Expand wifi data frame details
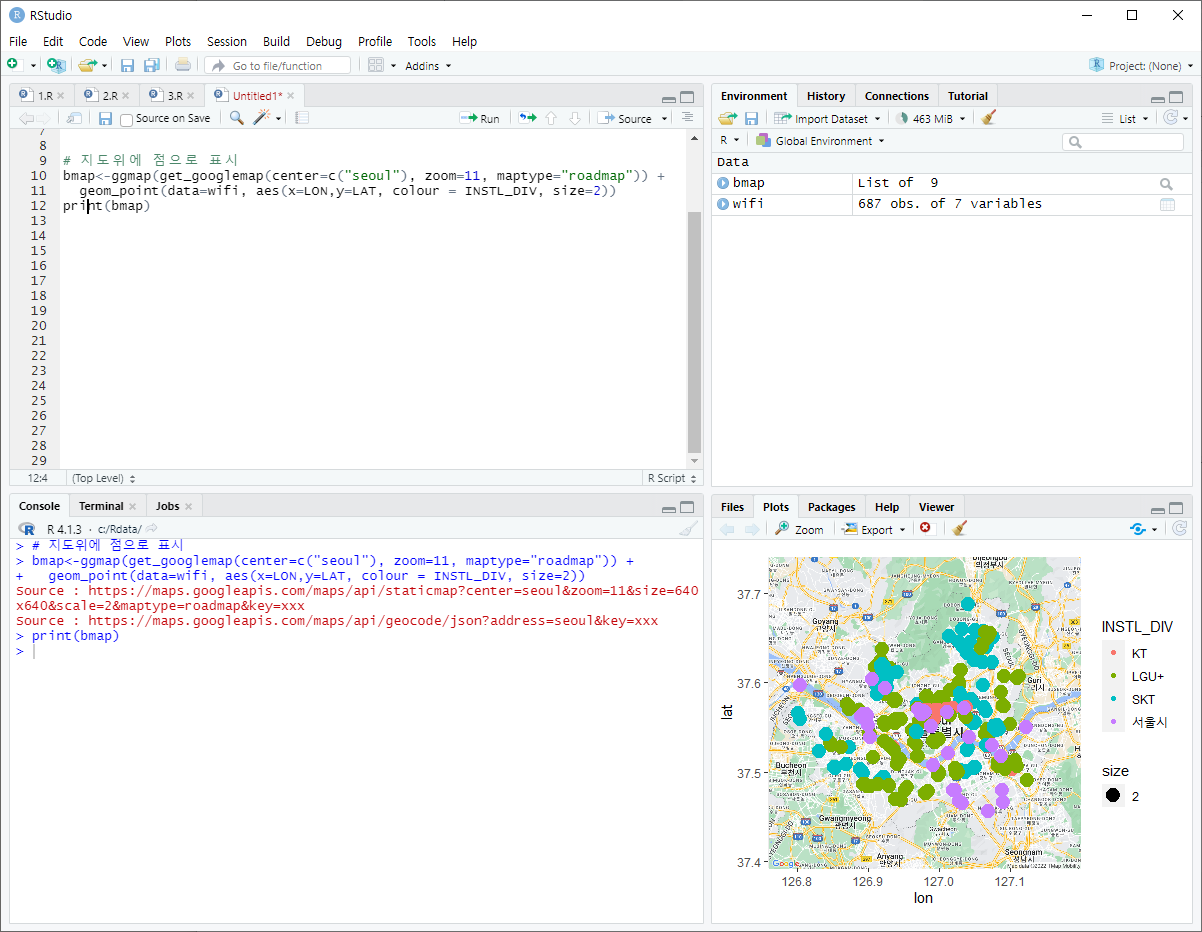Image resolution: width=1202 pixels, height=932 pixels. click(723, 204)
